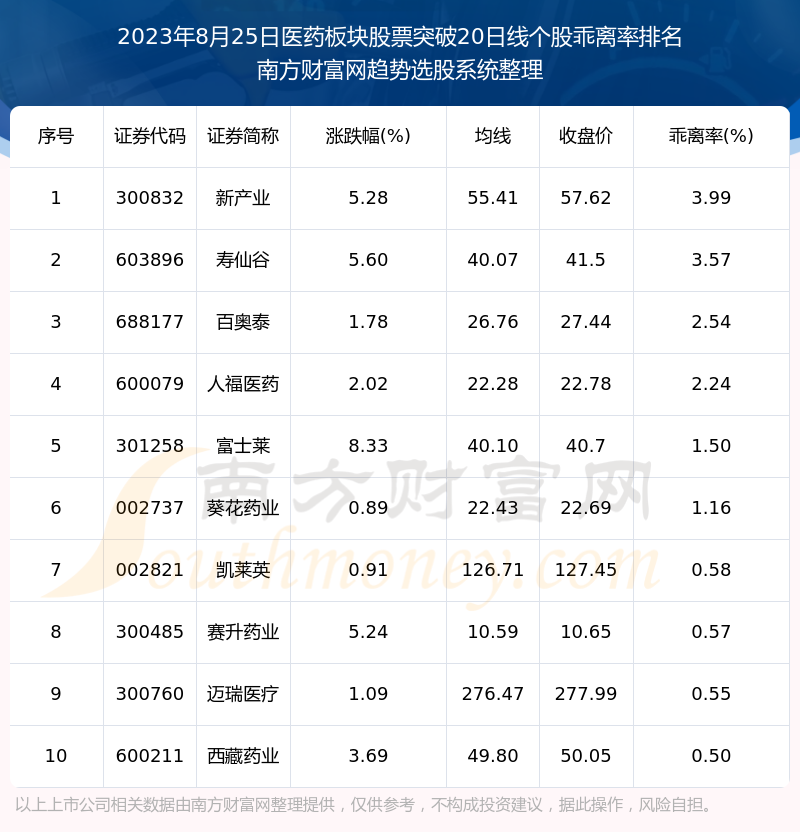Viewport: 800px width, 832px height.
Task: Click moving average value 55.41
Action: (493, 198)
